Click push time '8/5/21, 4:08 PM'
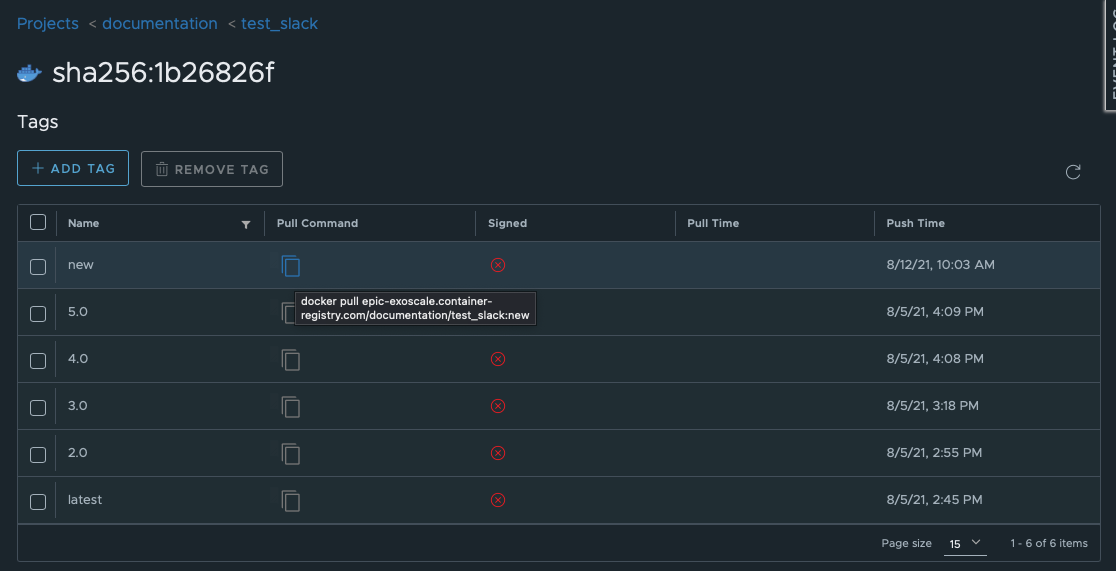The height and width of the screenshot is (571, 1116). pyautogui.click(x=935, y=358)
